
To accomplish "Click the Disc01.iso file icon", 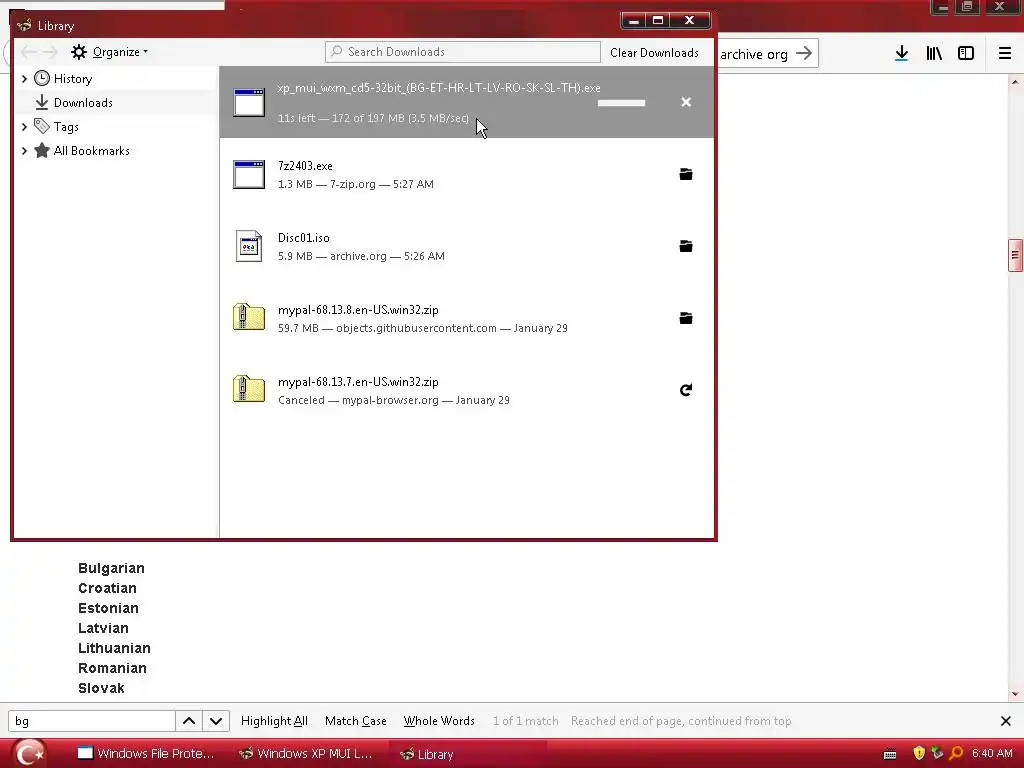I will coord(249,246).
